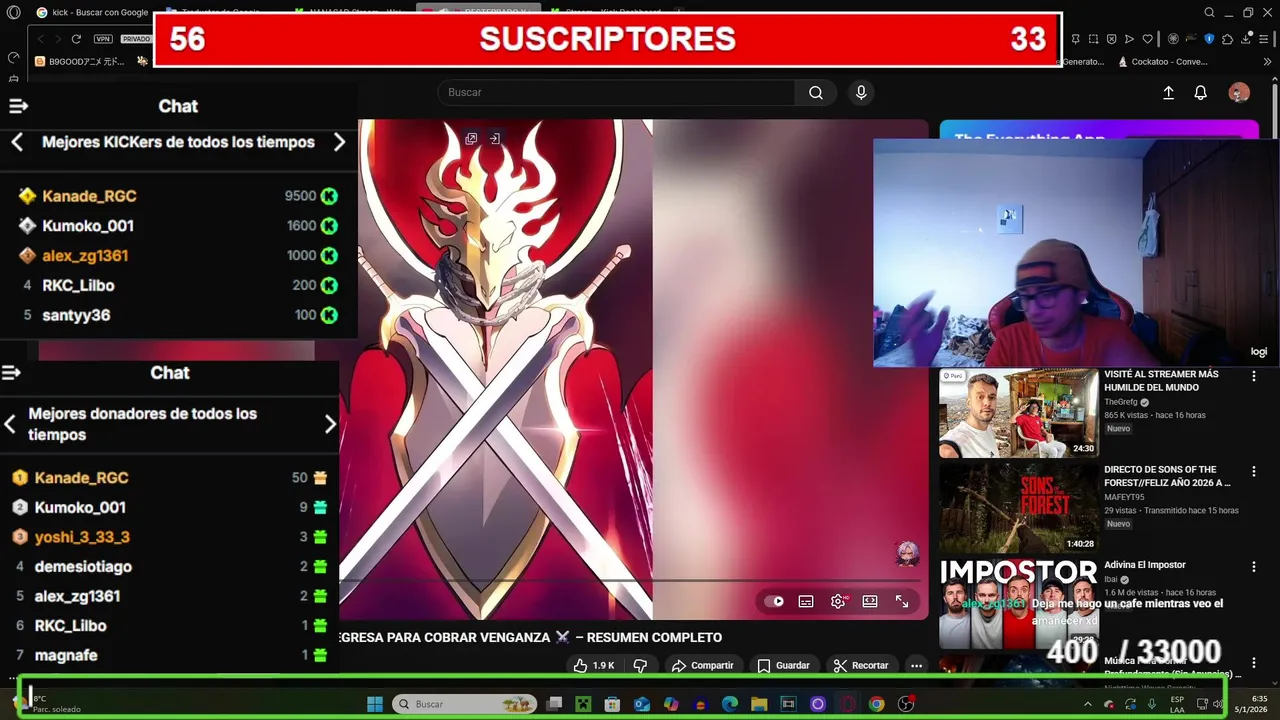
Task: Open the channel avatar on video
Action: coord(907,553)
